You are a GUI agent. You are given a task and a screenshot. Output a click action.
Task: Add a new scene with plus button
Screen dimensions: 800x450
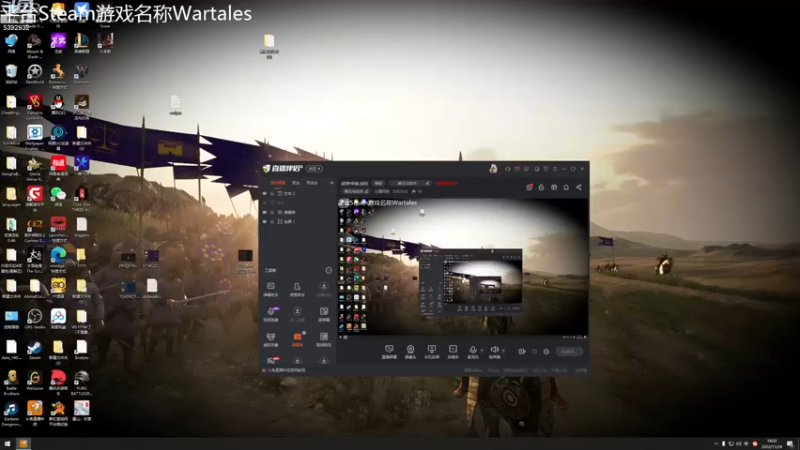[x=332, y=183]
